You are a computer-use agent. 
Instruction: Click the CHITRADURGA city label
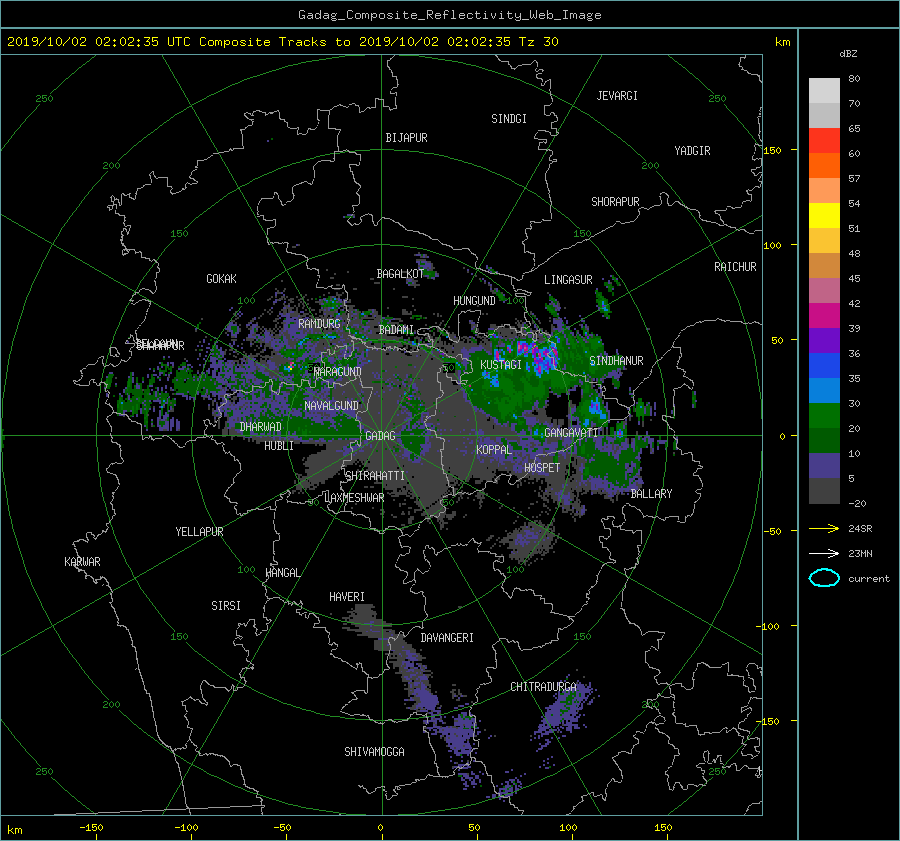point(544,687)
